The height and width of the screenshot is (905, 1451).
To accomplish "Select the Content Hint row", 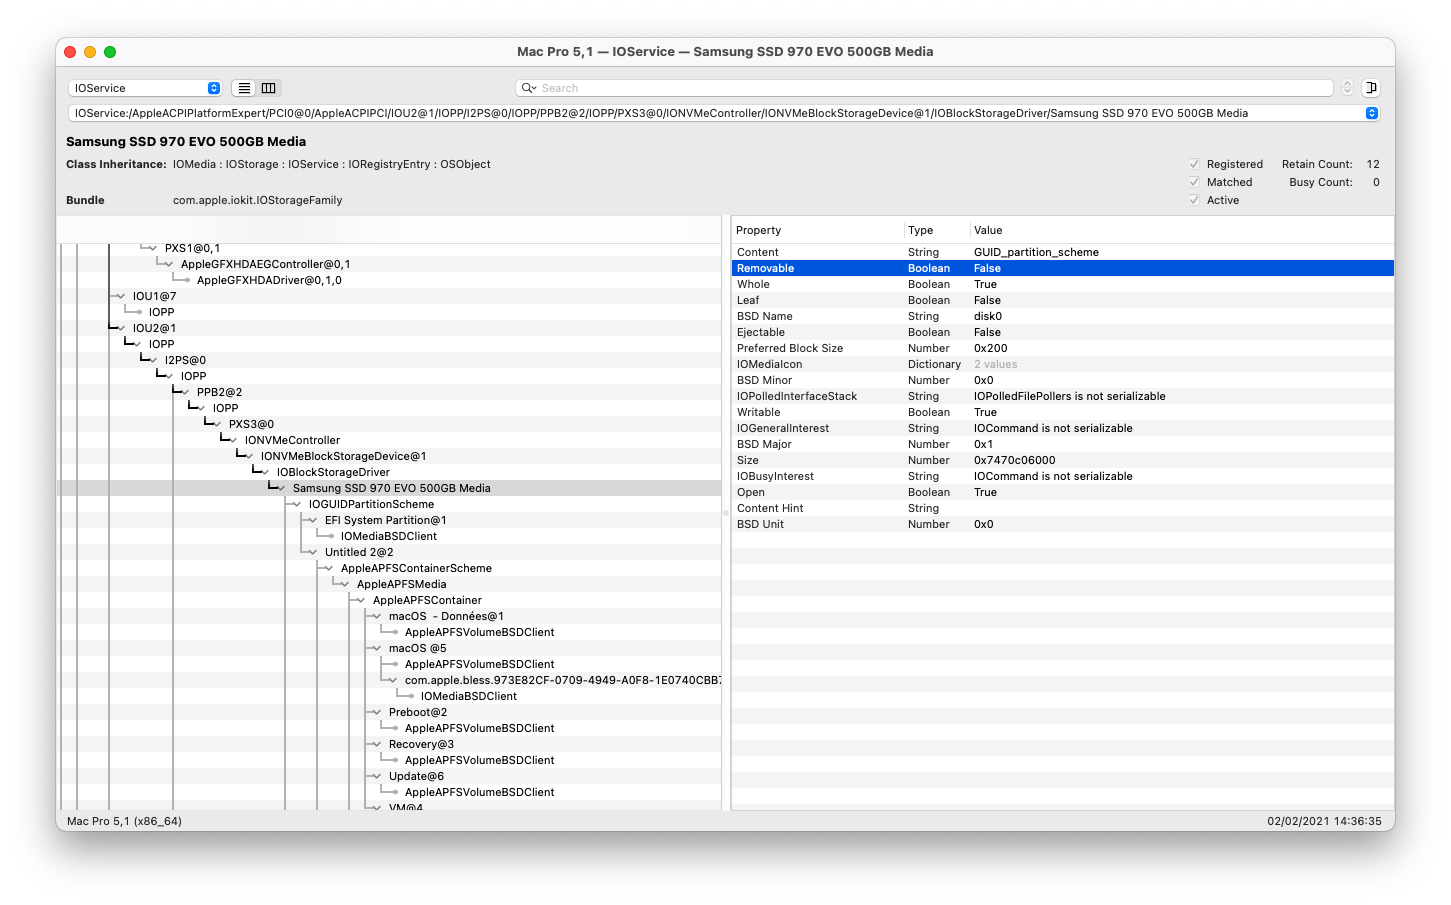I will [1063, 508].
